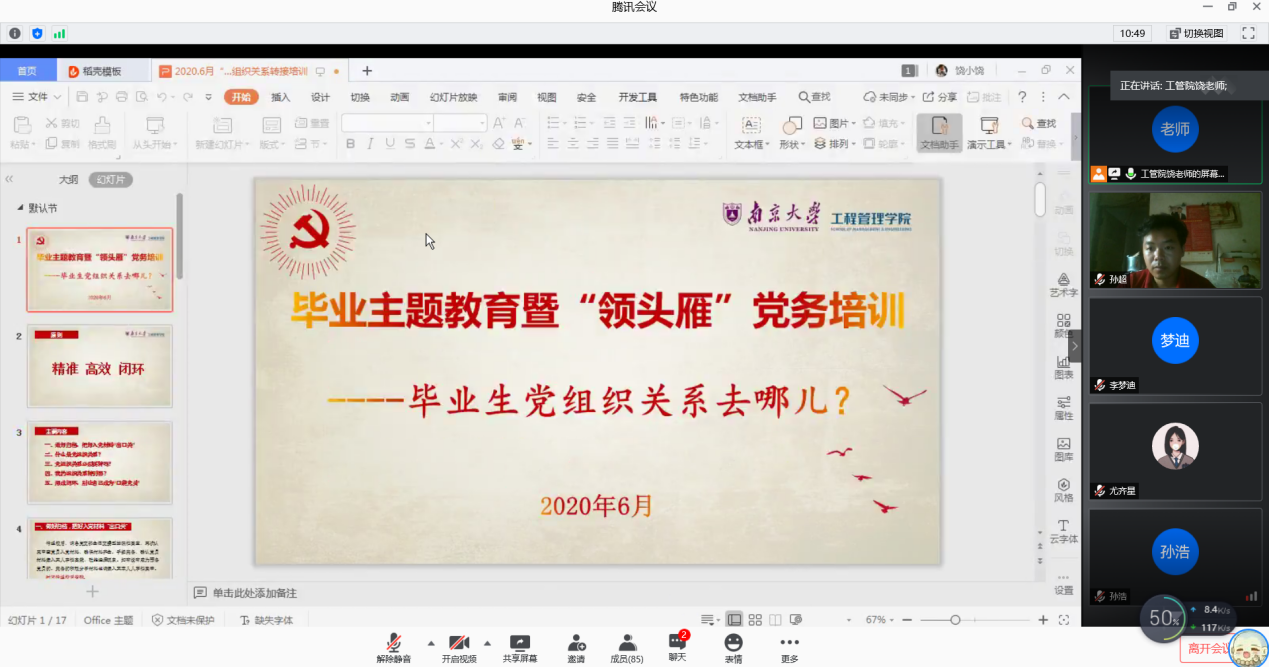Open the 邀请 invite icon
Viewport: 1269px width, 667px height.
point(576,643)
